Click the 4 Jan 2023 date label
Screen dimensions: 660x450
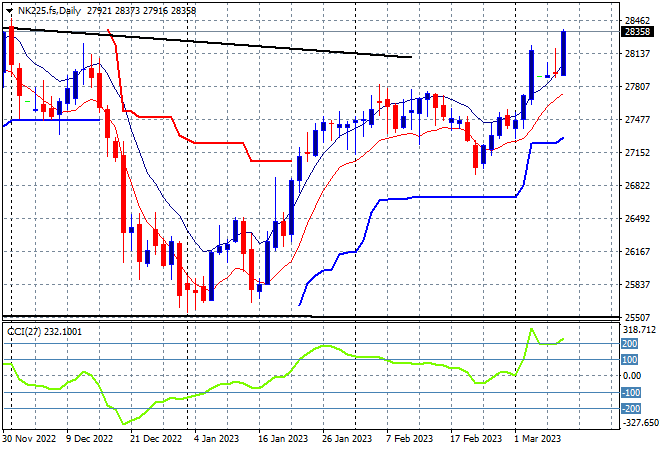(x=216, y=439)
